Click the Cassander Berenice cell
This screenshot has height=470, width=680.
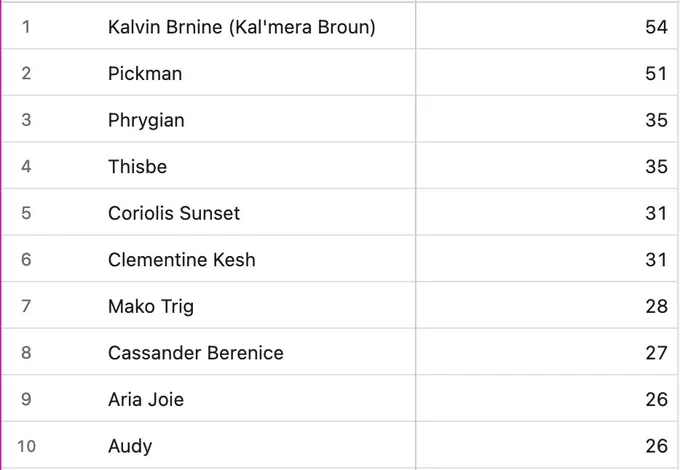point(196,352)
